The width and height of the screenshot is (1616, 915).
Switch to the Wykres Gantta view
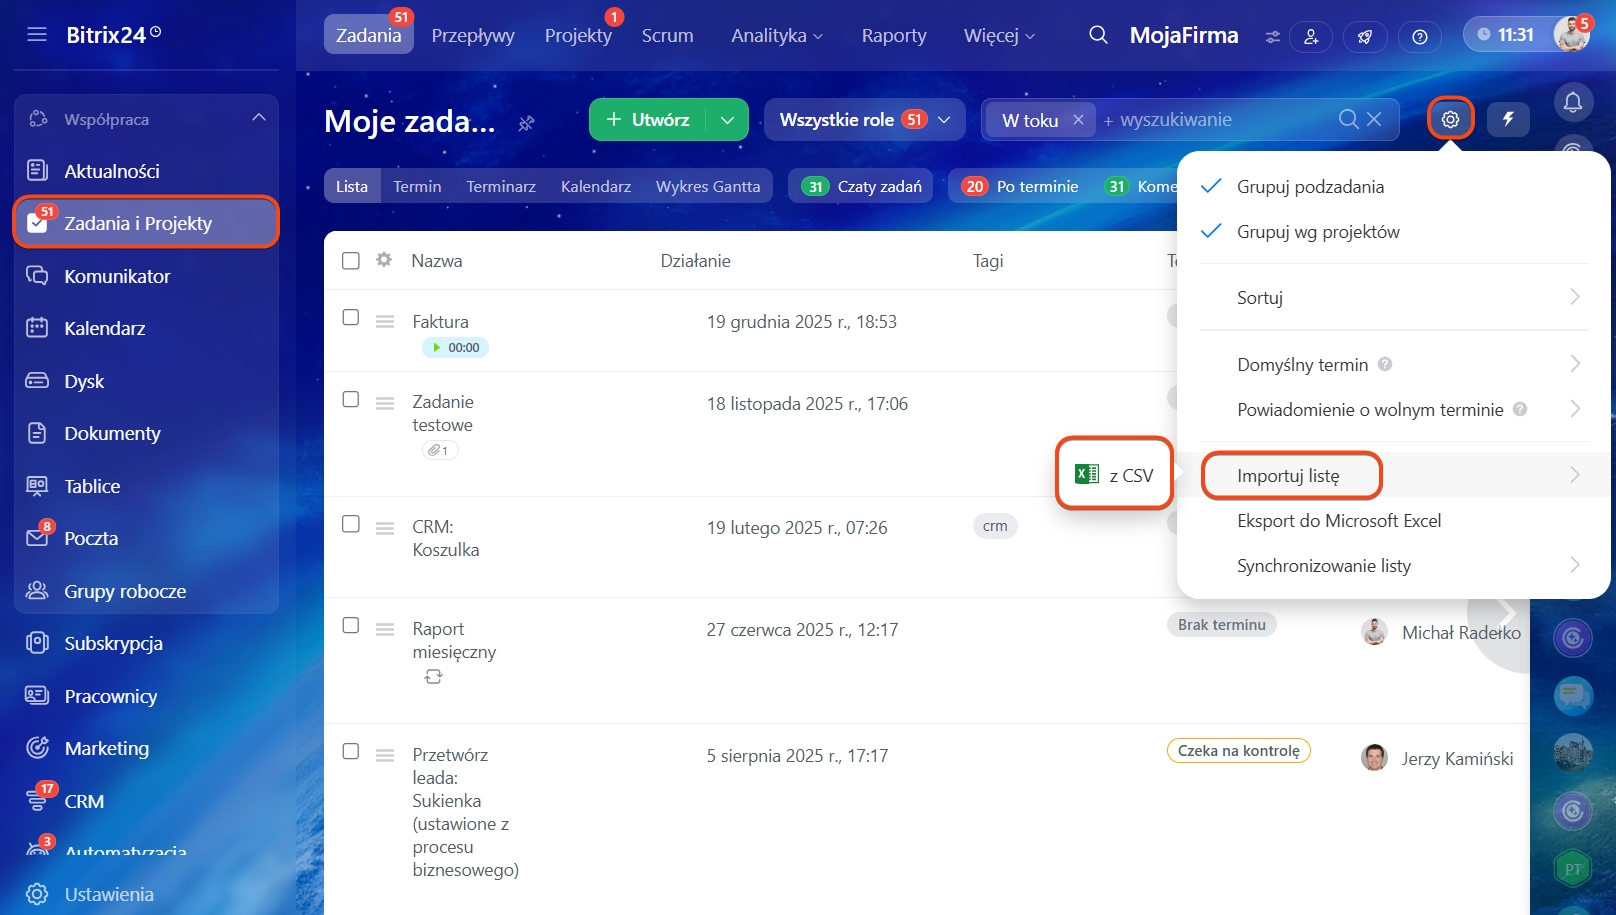tap(707, 187)
